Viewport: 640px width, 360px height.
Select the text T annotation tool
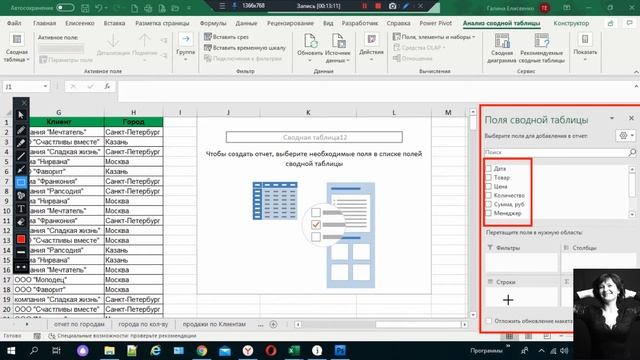point(21,209)
